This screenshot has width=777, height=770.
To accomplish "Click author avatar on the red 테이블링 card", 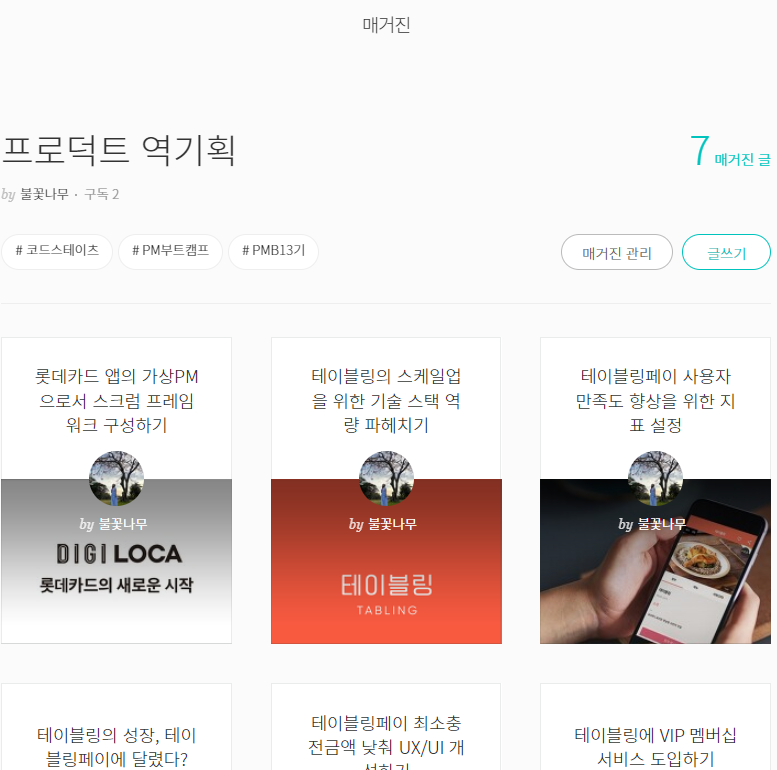I will coord(386,478).
